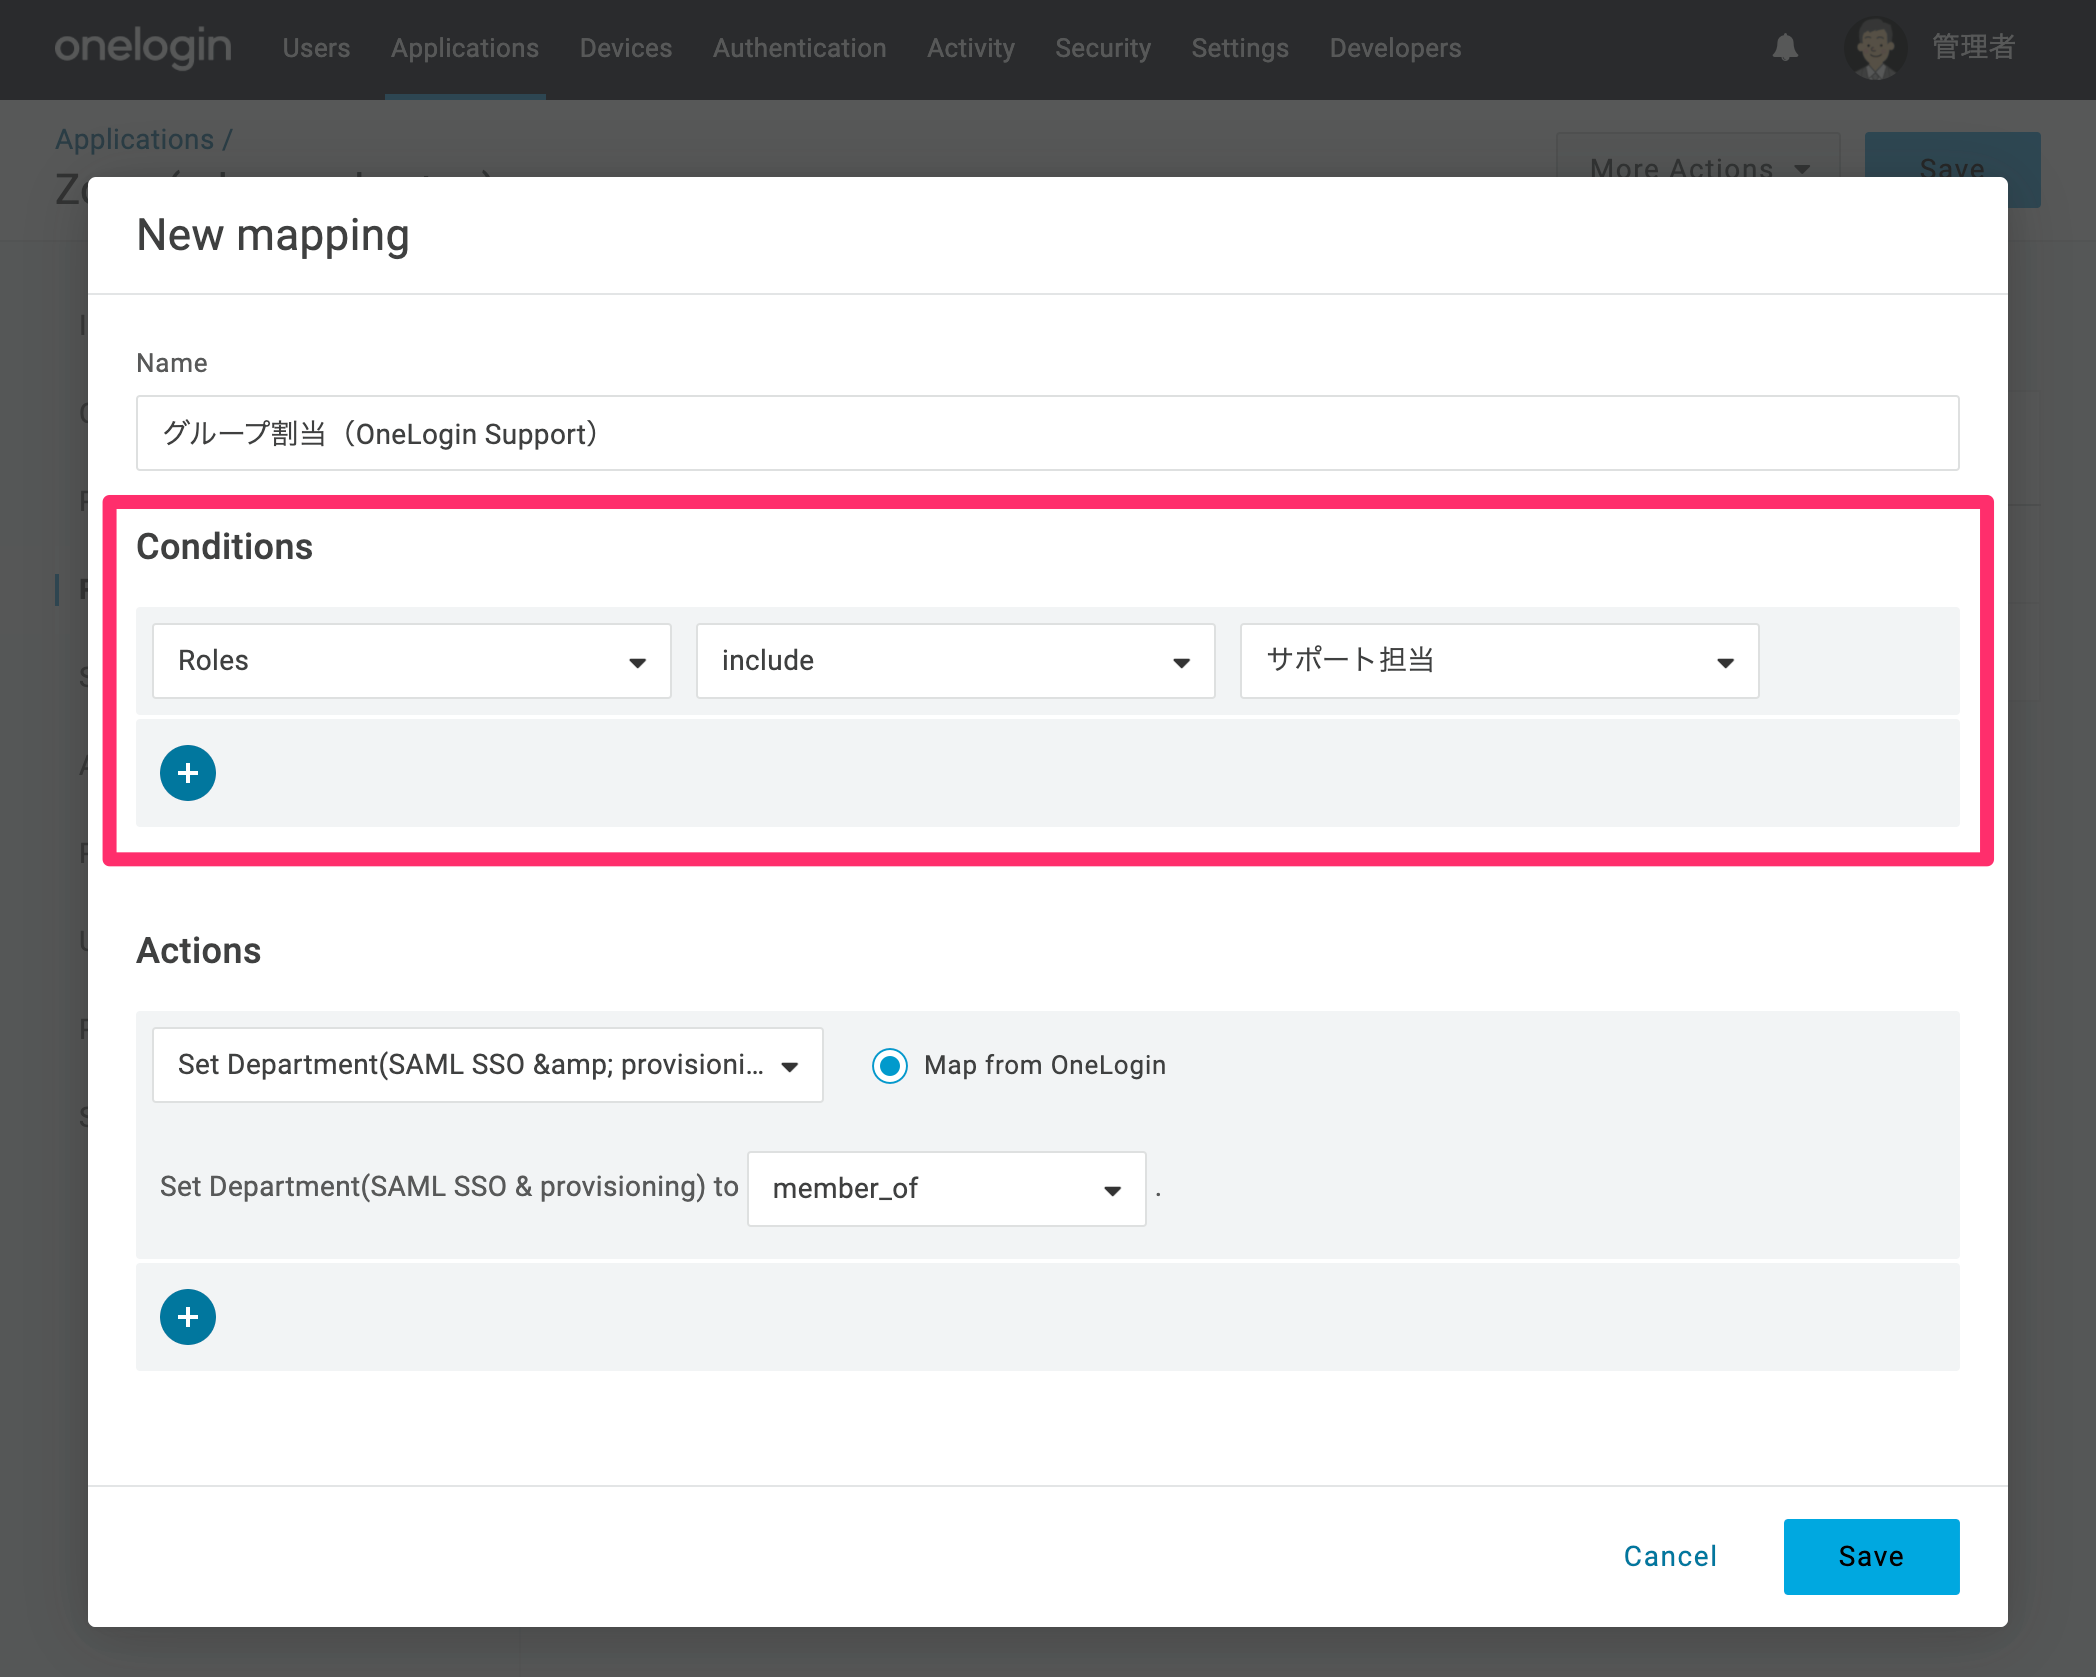This screenshot has width=2096, height=1677.
Task: Add a new condition with plus icon
Action: pyautogui.click(x=188, y=773)
